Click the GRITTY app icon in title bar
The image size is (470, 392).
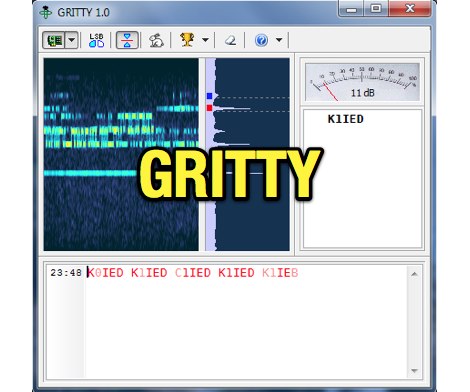point(46,12)
